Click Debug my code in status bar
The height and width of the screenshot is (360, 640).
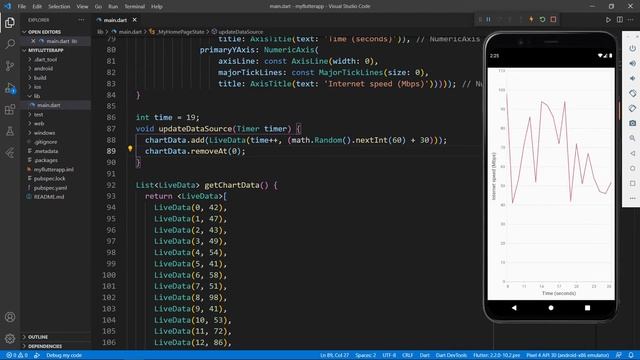pyautogui.click(x=64, y=355)
